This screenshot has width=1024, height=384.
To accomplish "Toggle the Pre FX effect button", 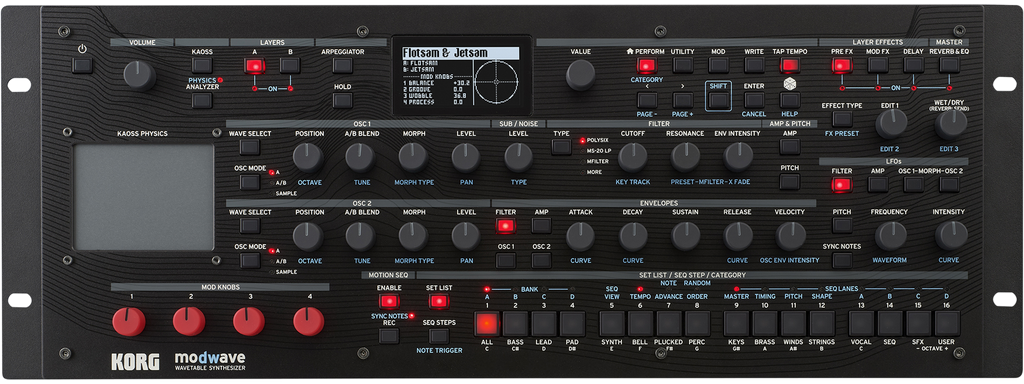I will pyautogui.click(x=842, y=65).
